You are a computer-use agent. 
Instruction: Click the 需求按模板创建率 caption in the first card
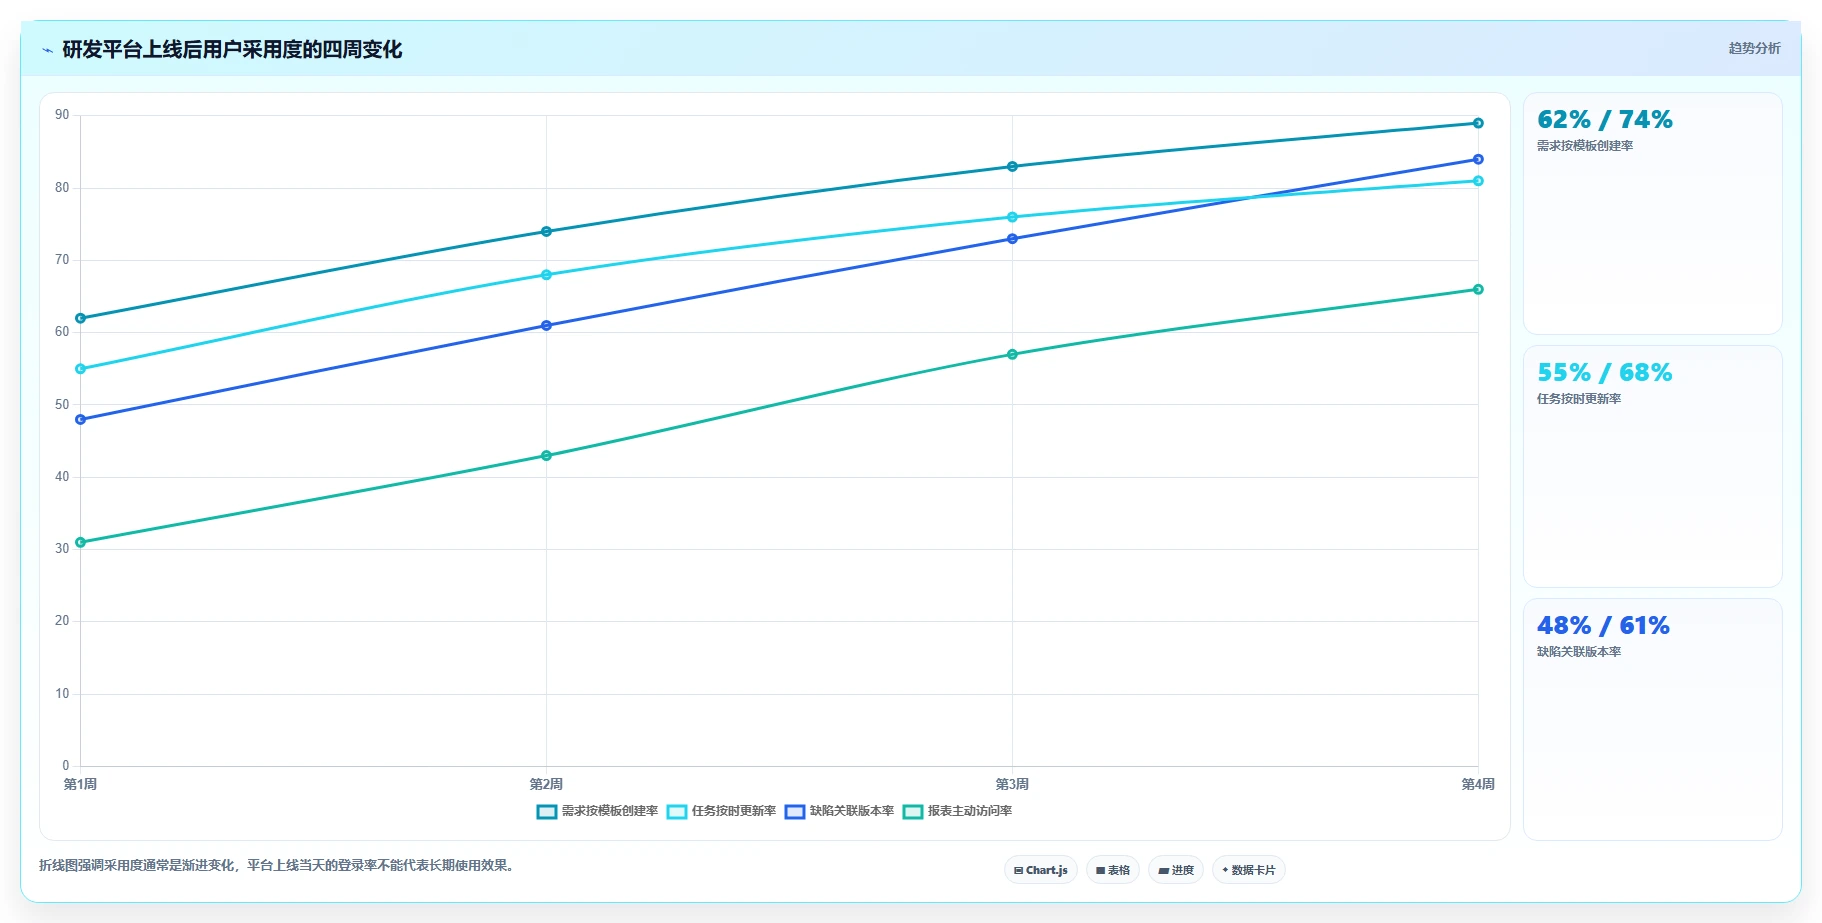tap(1584, 146)
